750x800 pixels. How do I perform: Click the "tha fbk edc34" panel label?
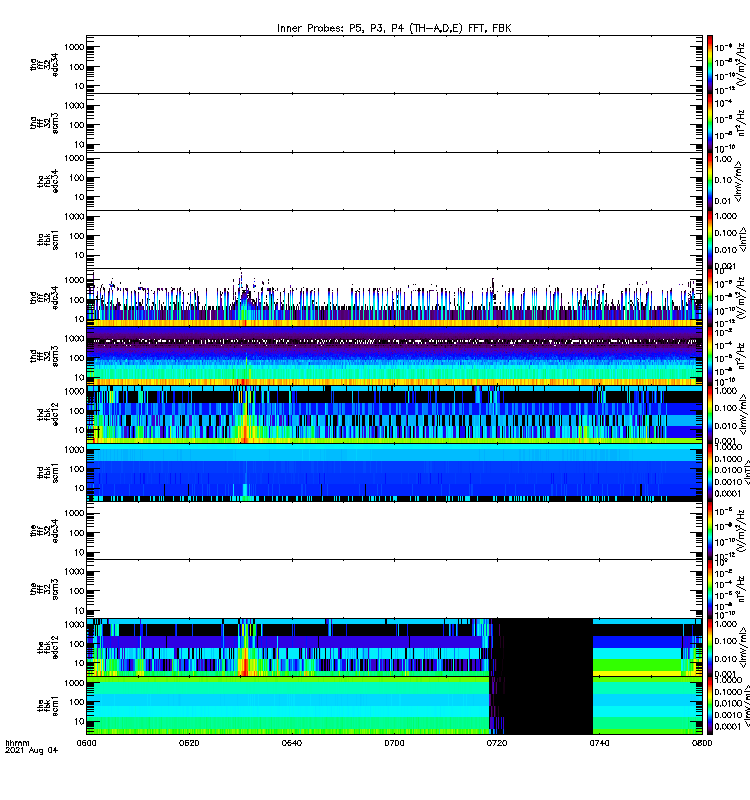click(48, 181)
